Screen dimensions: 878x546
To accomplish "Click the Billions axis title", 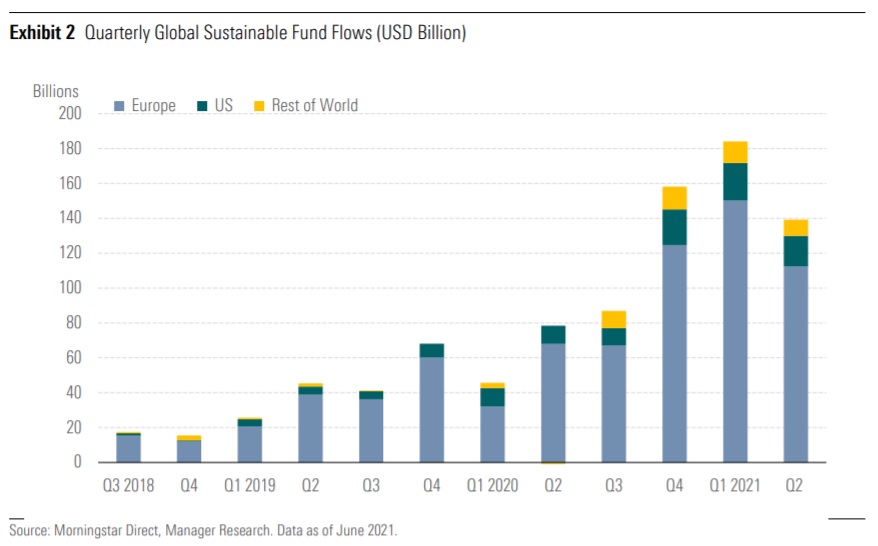I will [55, 92].
